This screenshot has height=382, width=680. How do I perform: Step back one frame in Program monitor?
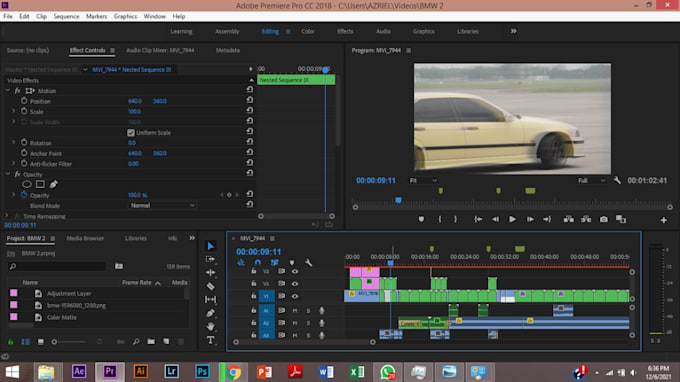[495, 219]
